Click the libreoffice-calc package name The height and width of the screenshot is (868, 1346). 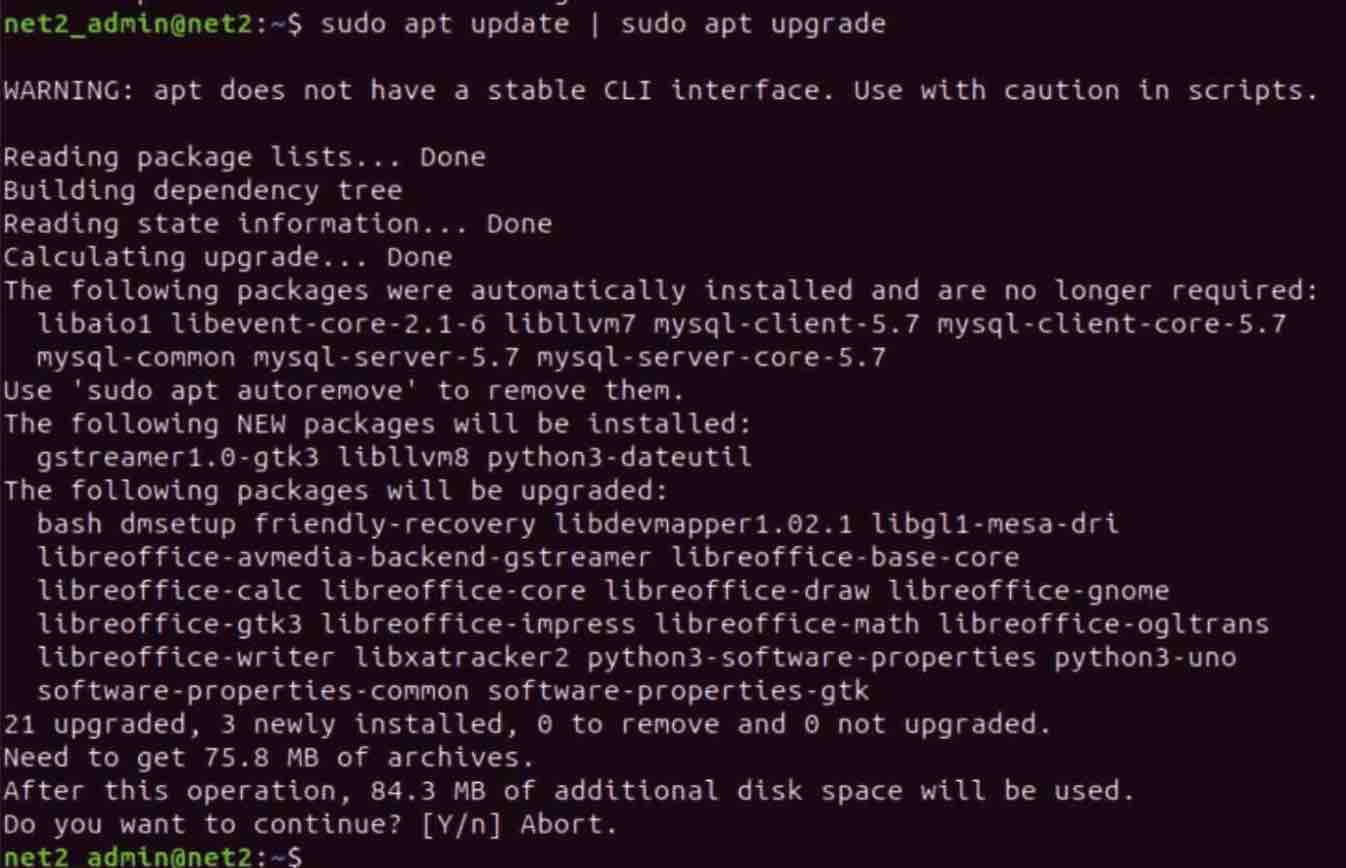pyautogui.click(x=169, y=591)
